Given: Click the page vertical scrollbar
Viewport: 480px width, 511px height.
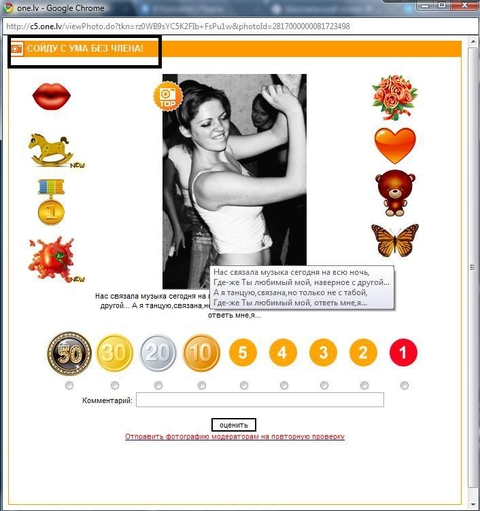Looking at the screenshot, I should [x=472, y=267].
